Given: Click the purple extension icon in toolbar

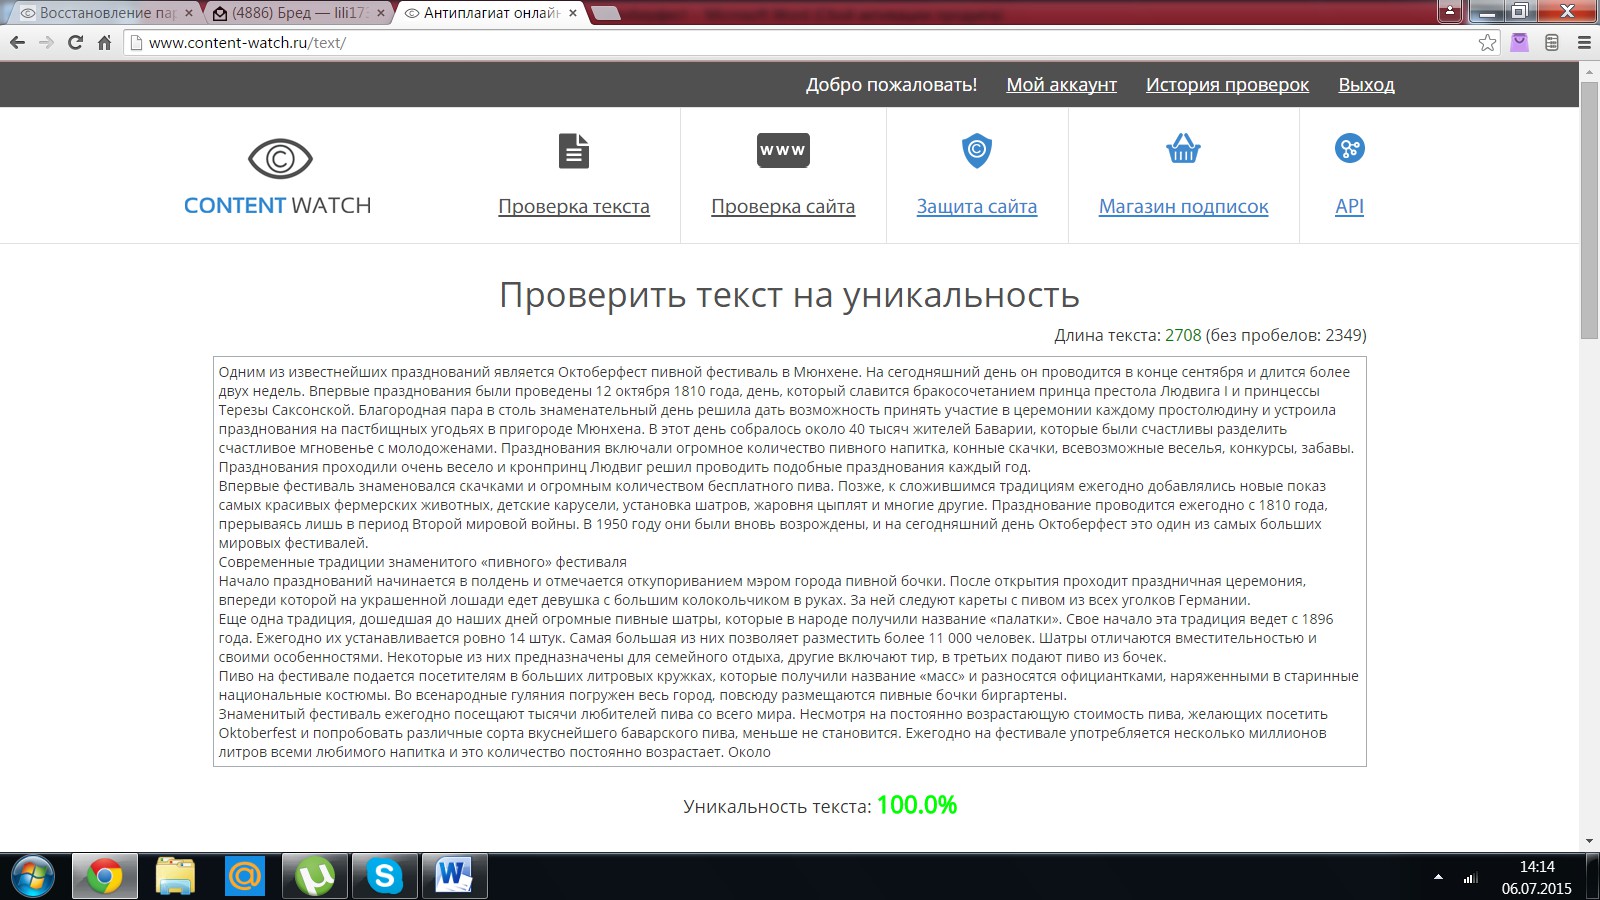Looking at the screenshot, I should (x=1520, y=42).
